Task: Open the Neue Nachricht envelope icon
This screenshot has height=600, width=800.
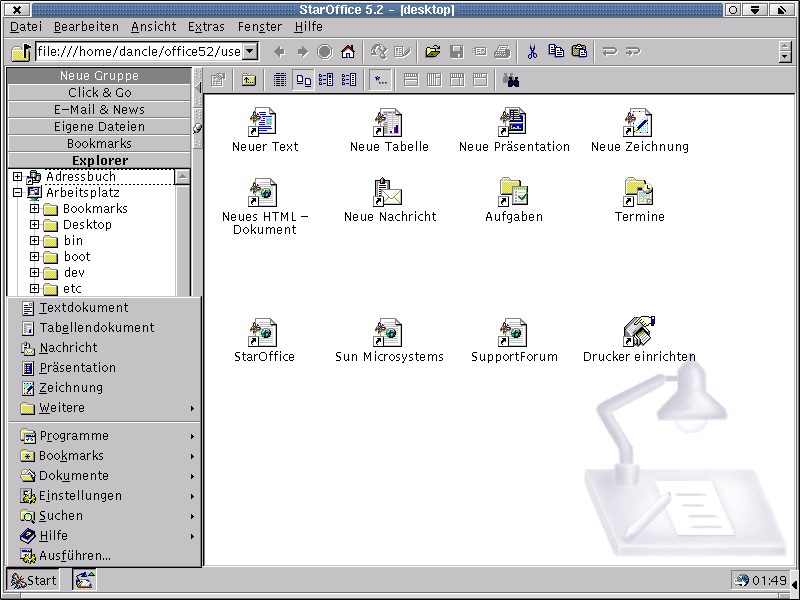Action: pyautogui.click(x=388, y=192)
